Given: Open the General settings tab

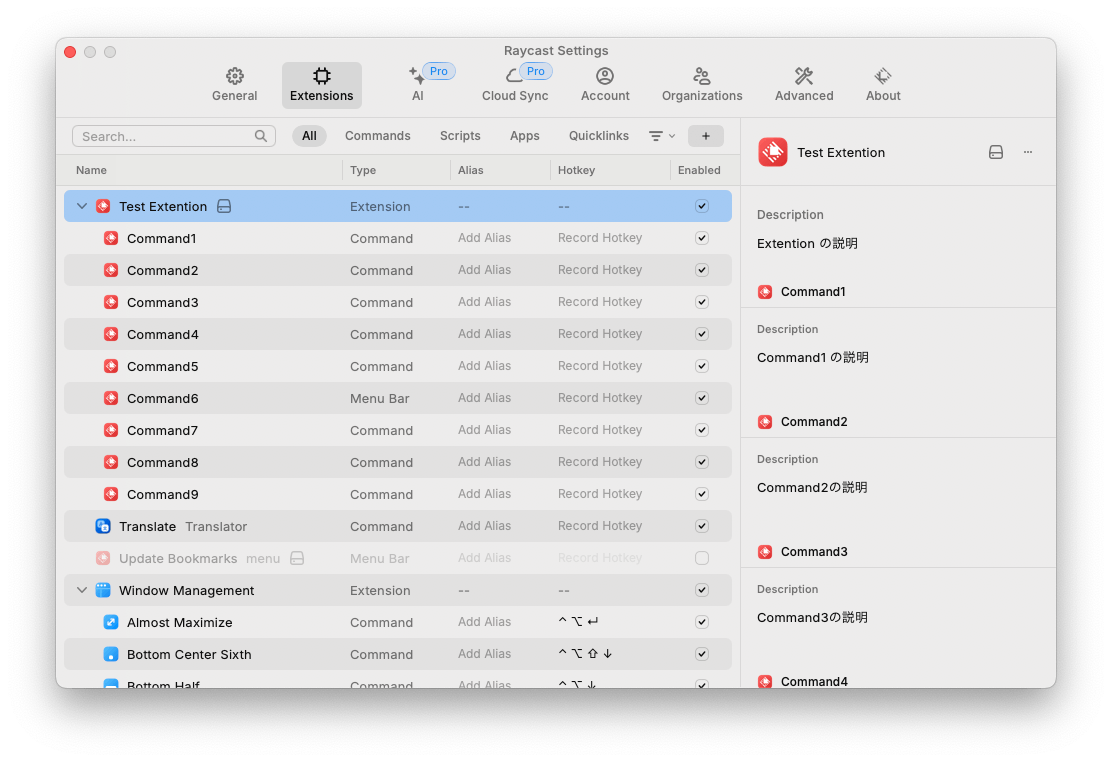Looking at the screenshot, I should pos(234,85).
